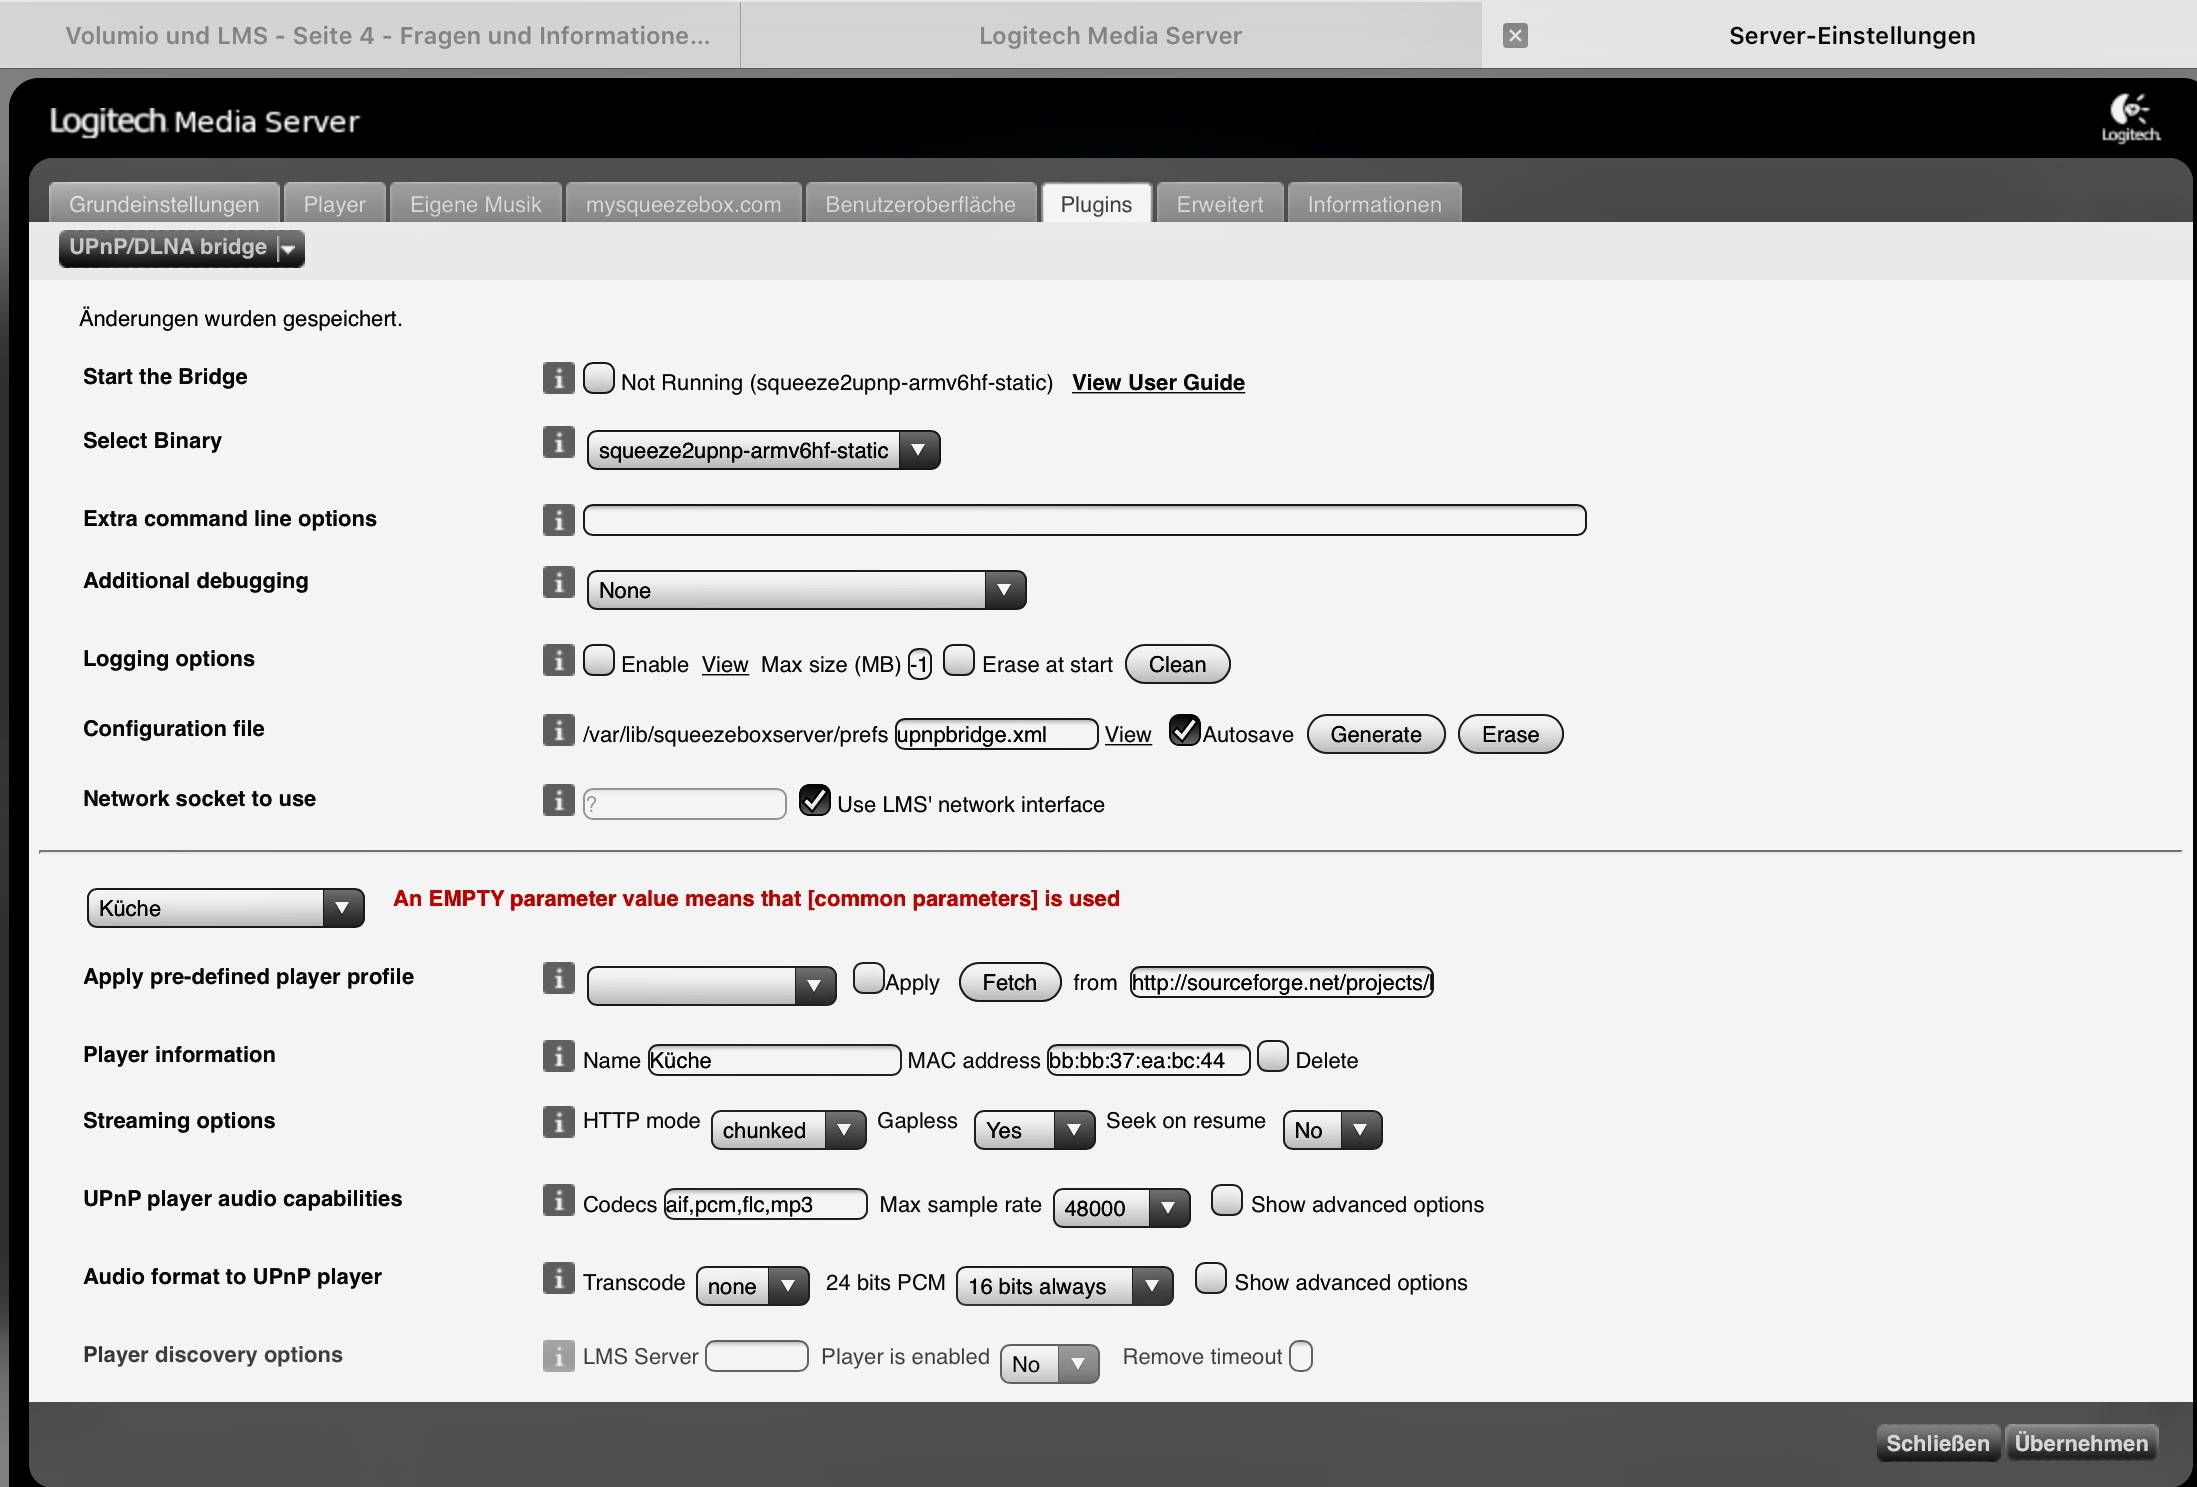Open Seek on resume No dropdown
The width and height of the screenshot is (2197, 1487).
pyautogui.click(x=1332, y=1130)
